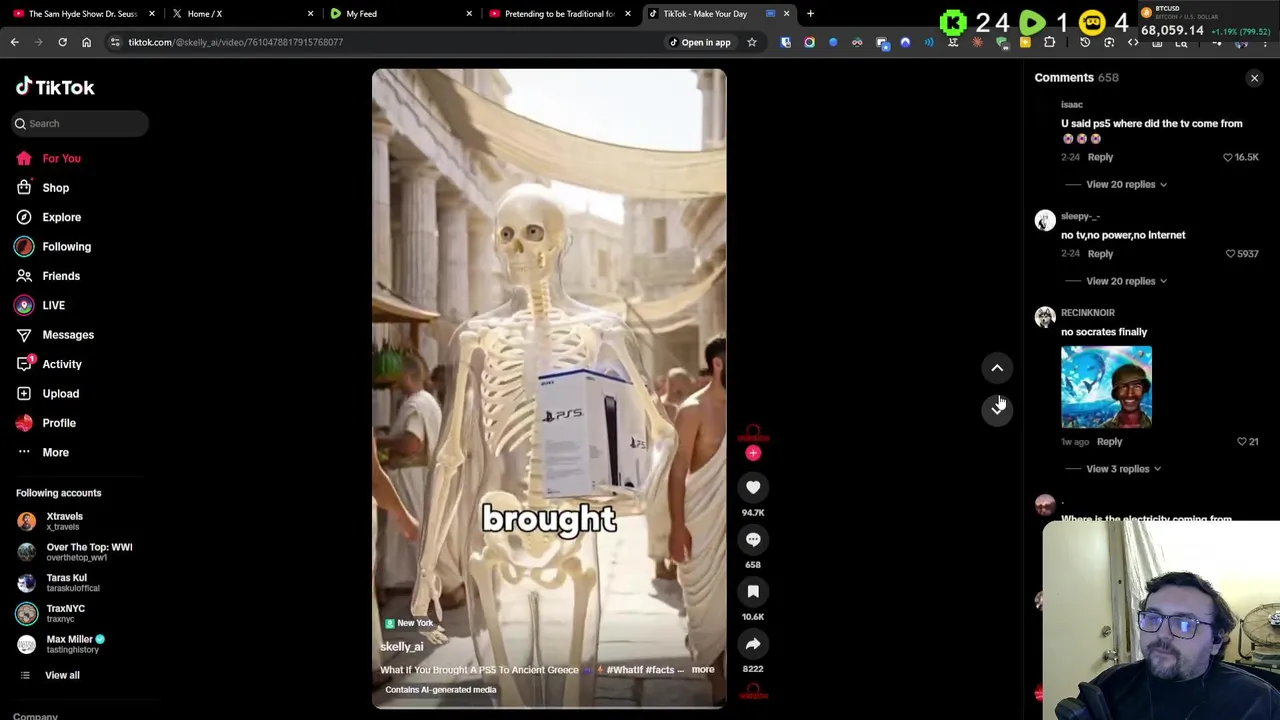The width and height of the screenshot is (1280, 720).
Task: Click the Open in app button
Action: coord(700,42)
